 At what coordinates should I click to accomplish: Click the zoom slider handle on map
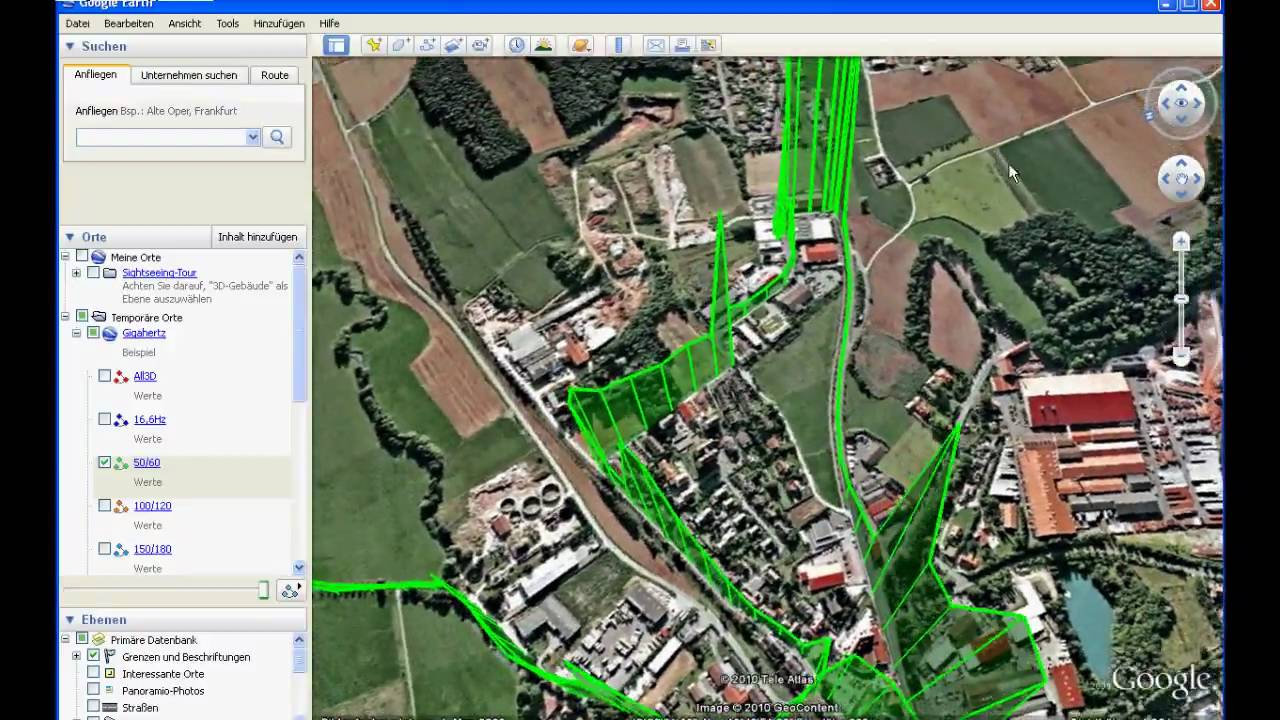[1181, 299]
